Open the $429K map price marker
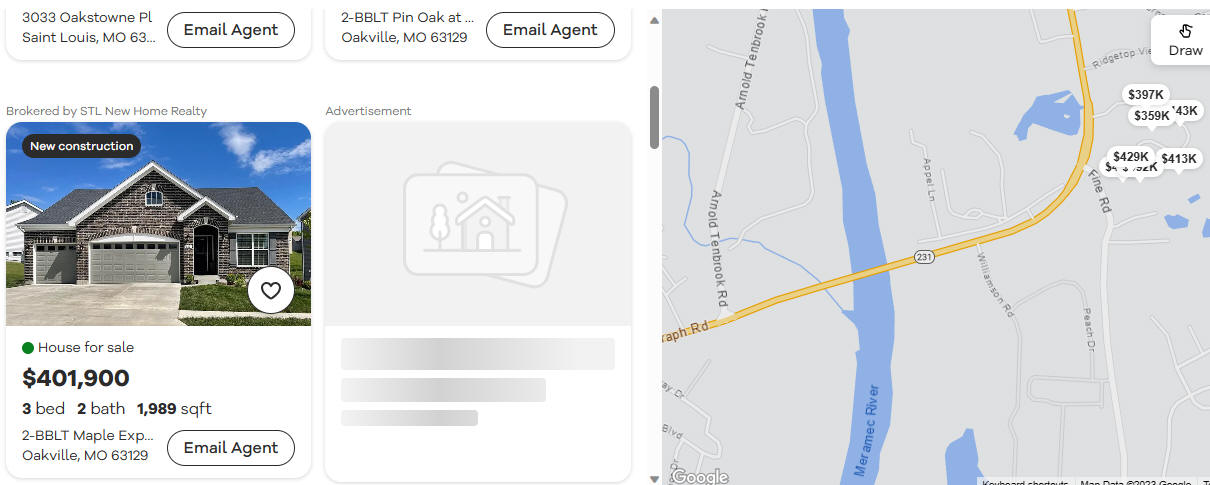1210x485 pixels. coord(1131,157)
